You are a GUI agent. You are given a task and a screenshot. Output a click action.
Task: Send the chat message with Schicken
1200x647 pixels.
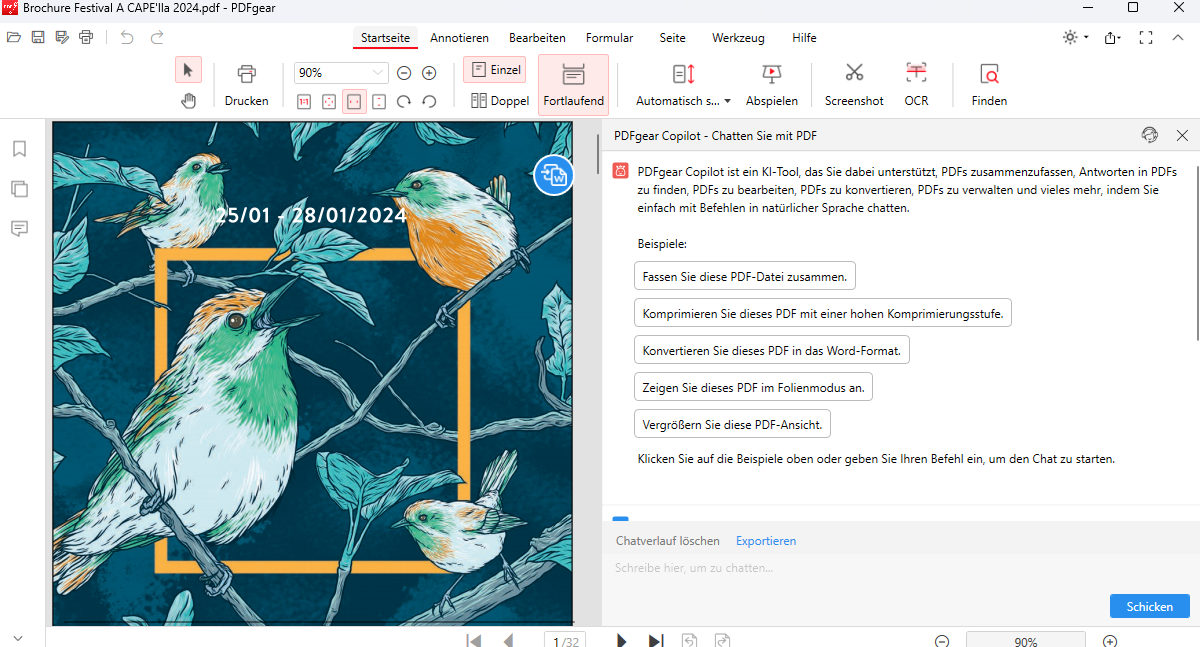tap(1149, 606)
